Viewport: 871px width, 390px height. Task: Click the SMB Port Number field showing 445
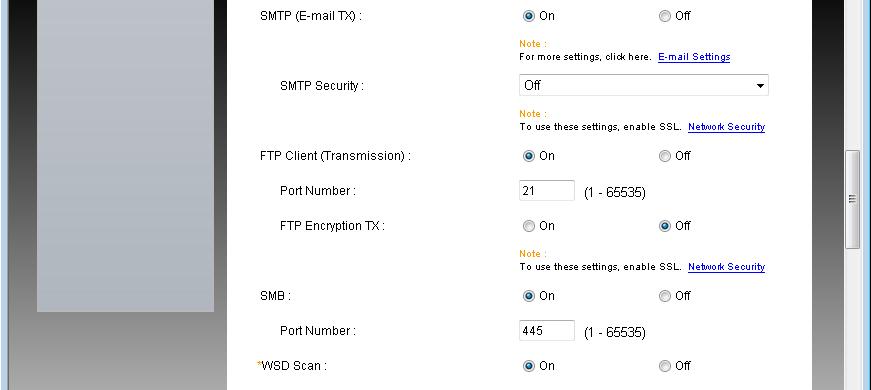click(547, 331)
